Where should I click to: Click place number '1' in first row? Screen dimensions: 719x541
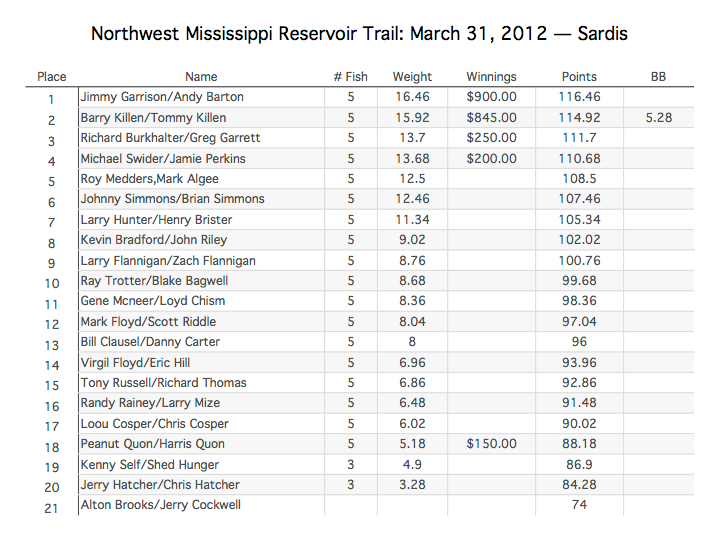point(51,100)
